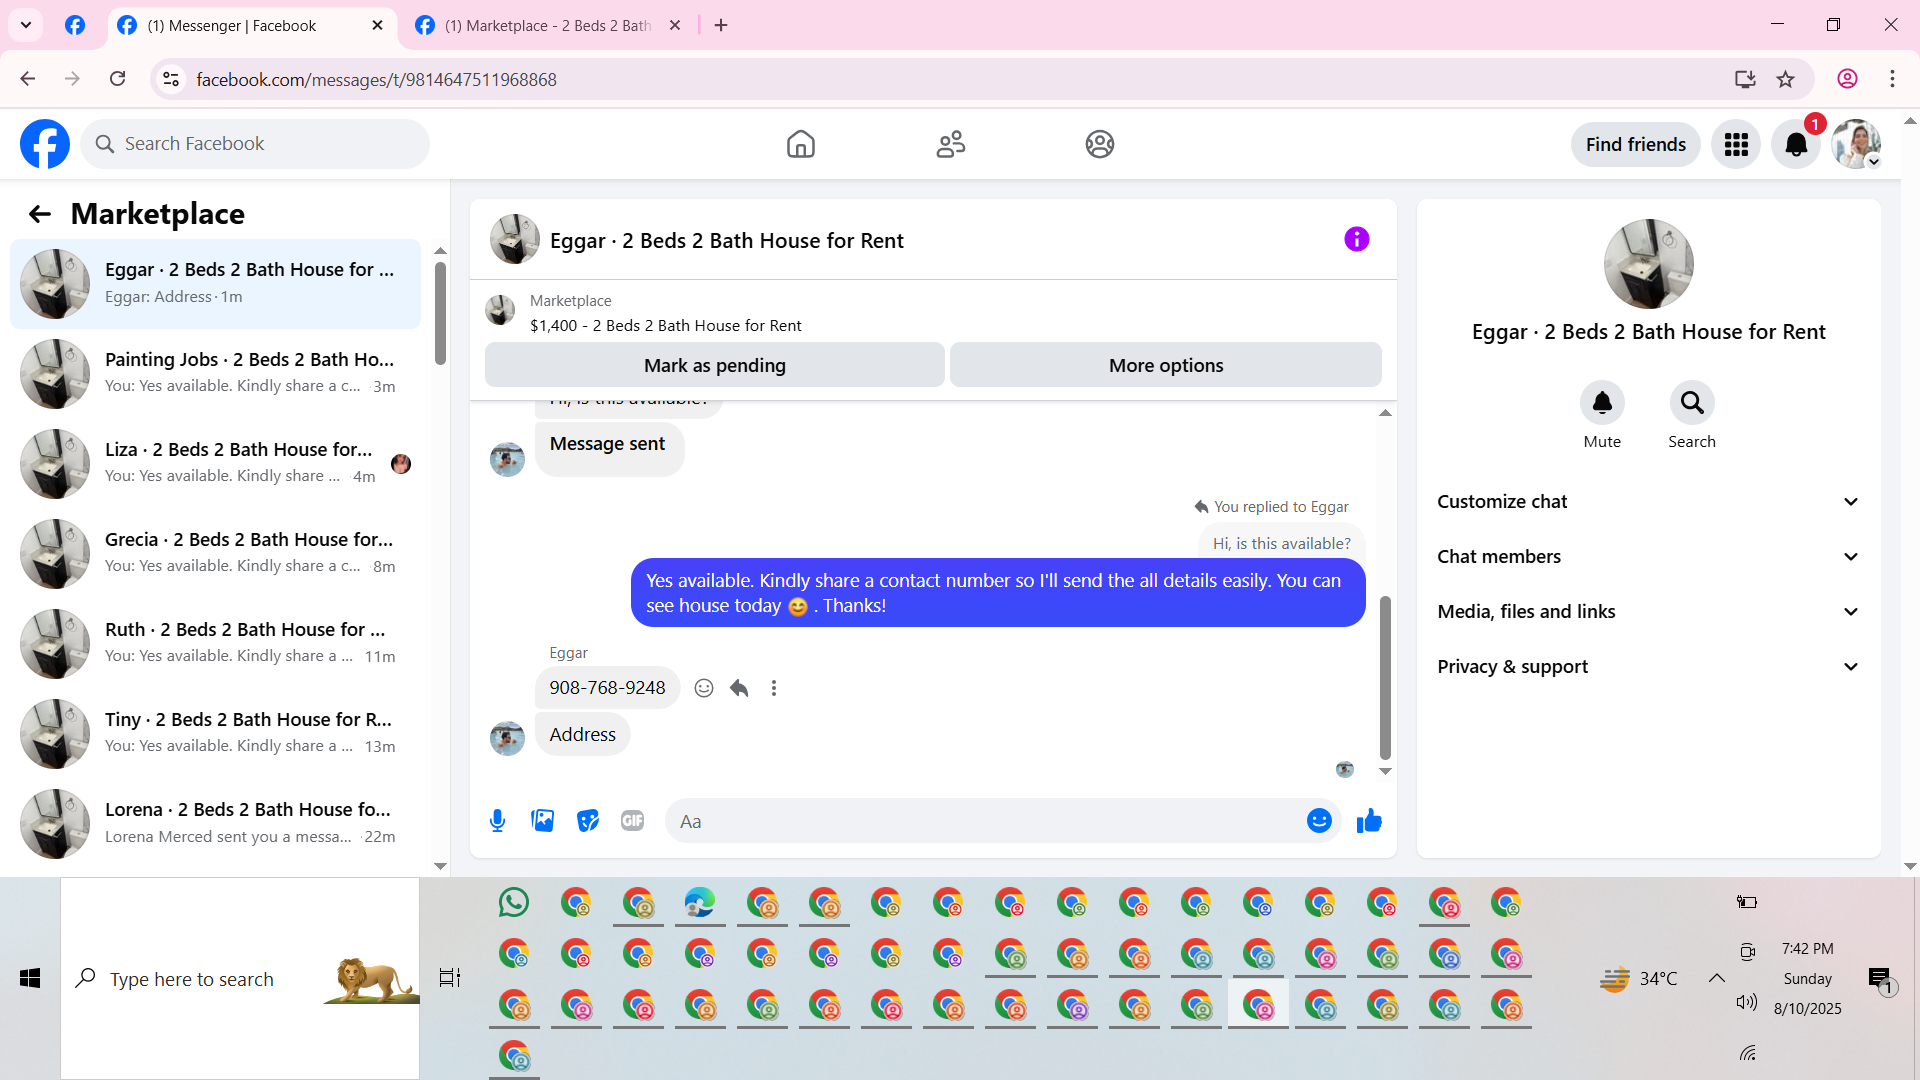Attach a photo using the image icon
Image resolution: width=1920 pixels, height=1080 pixels.
[542, 821]
